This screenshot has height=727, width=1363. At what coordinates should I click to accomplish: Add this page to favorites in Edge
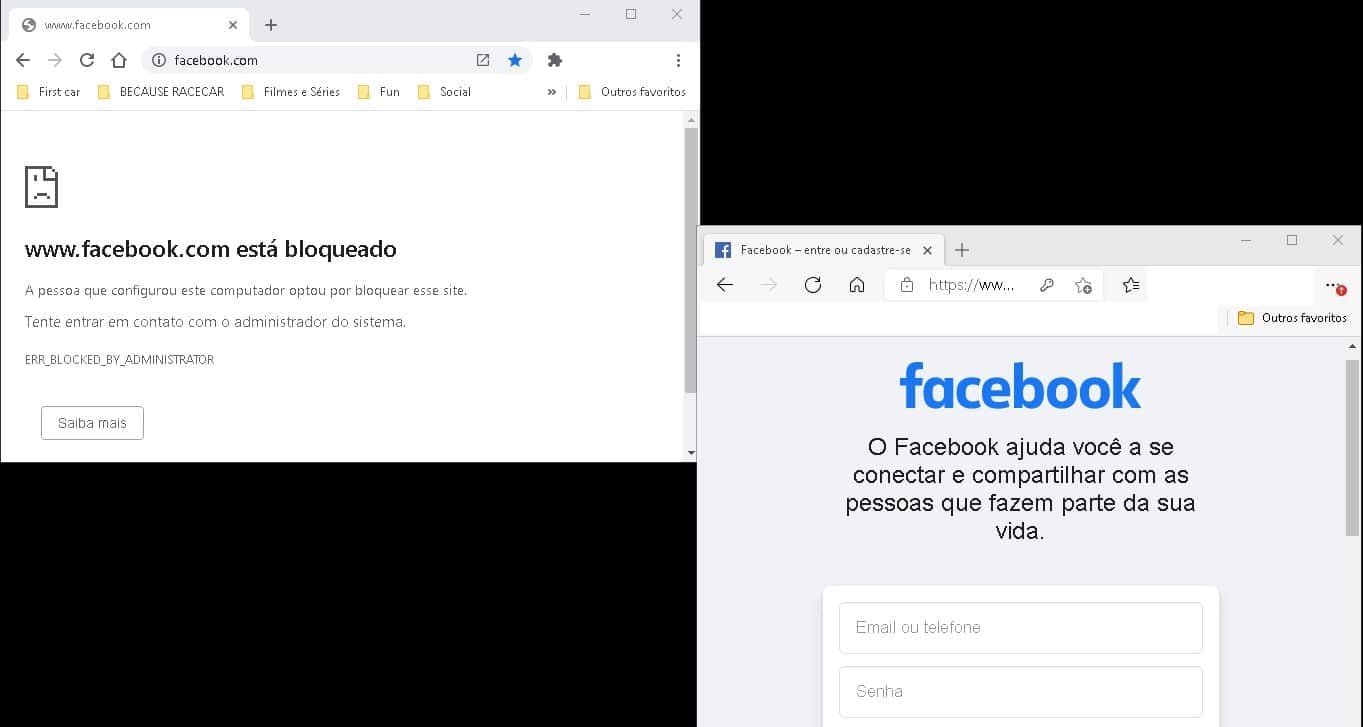tap(1083, 285)
